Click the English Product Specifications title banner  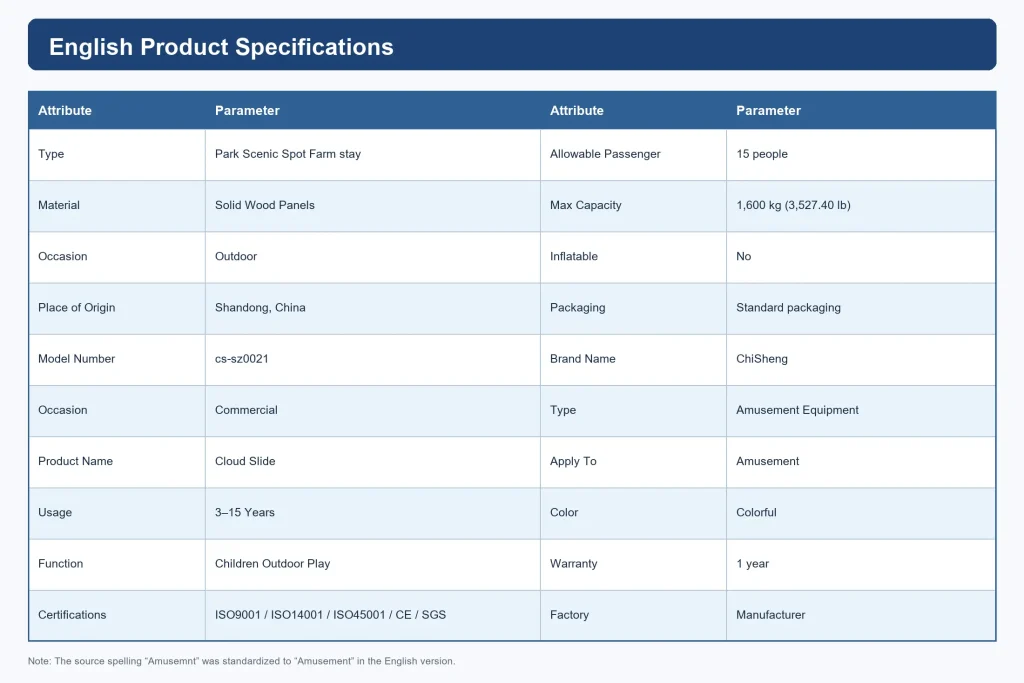[512, 44]
